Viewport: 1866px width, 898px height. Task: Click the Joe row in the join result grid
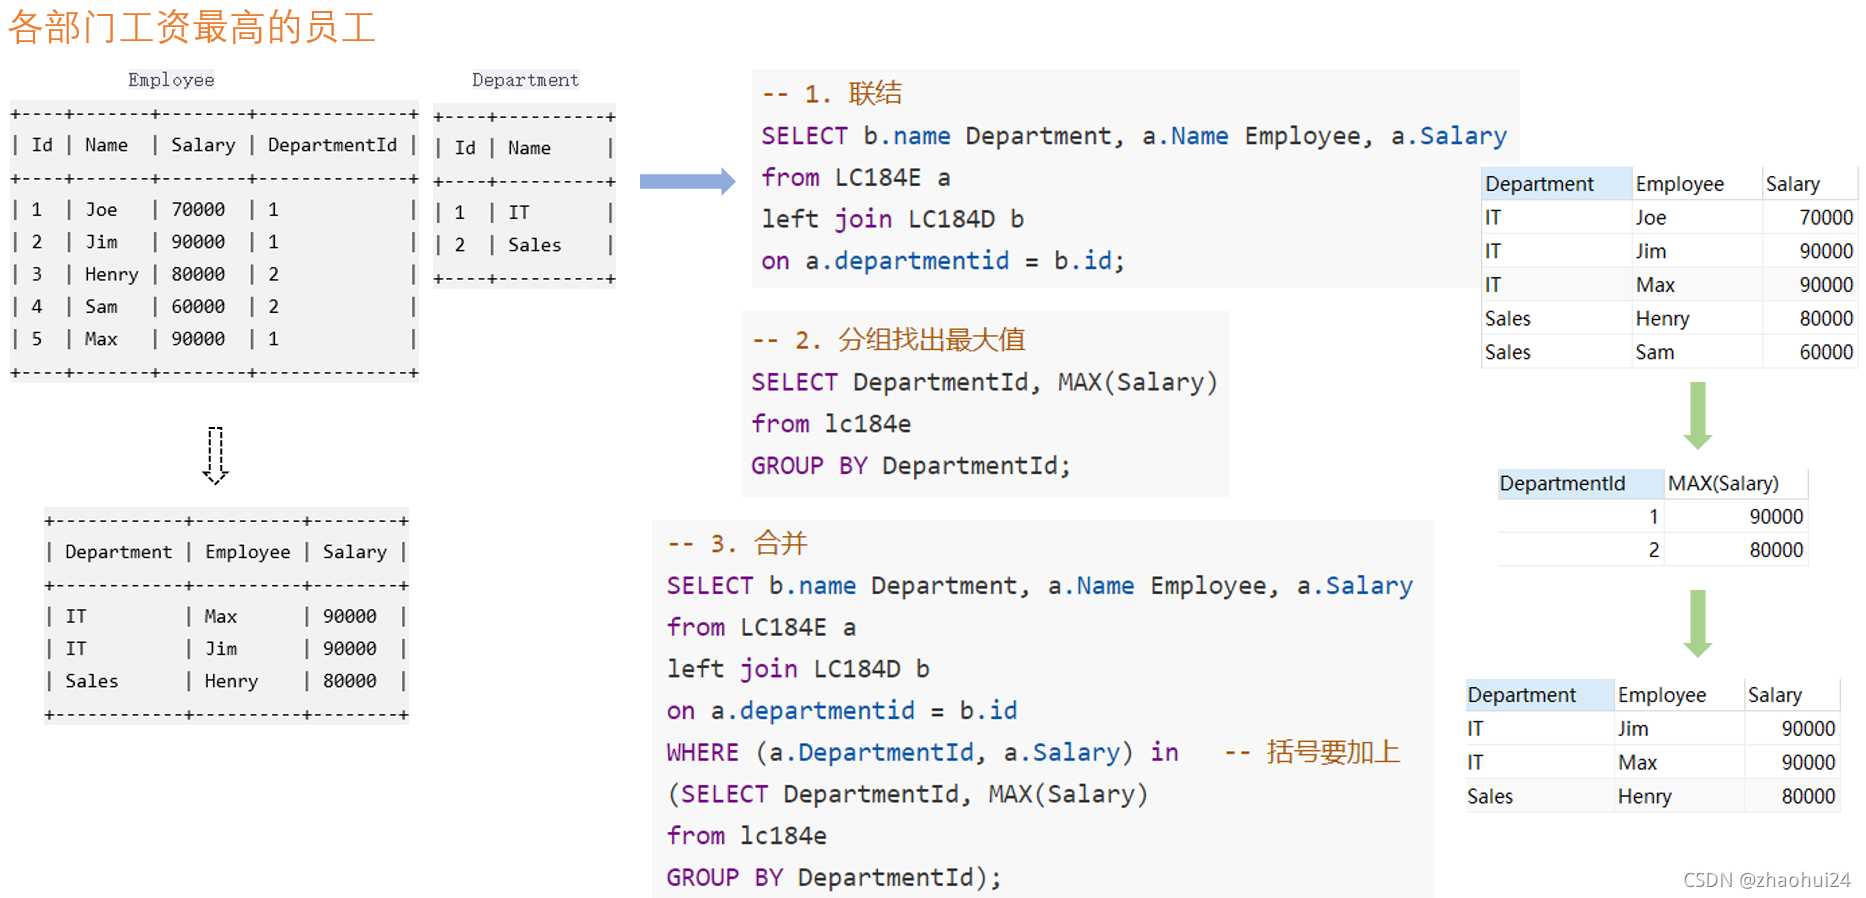1669,218
